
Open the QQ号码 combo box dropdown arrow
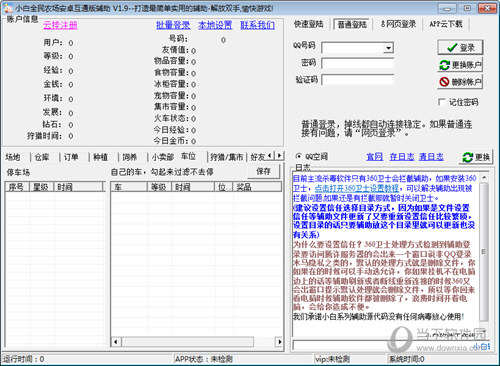388,48
